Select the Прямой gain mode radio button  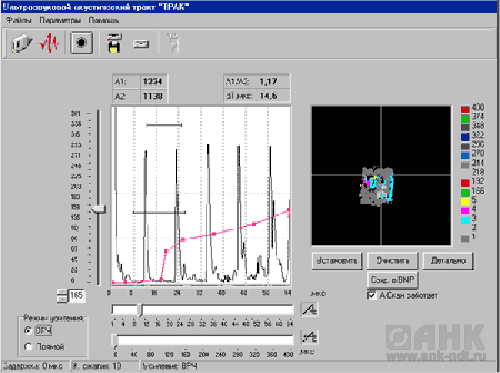click(28, 347)
